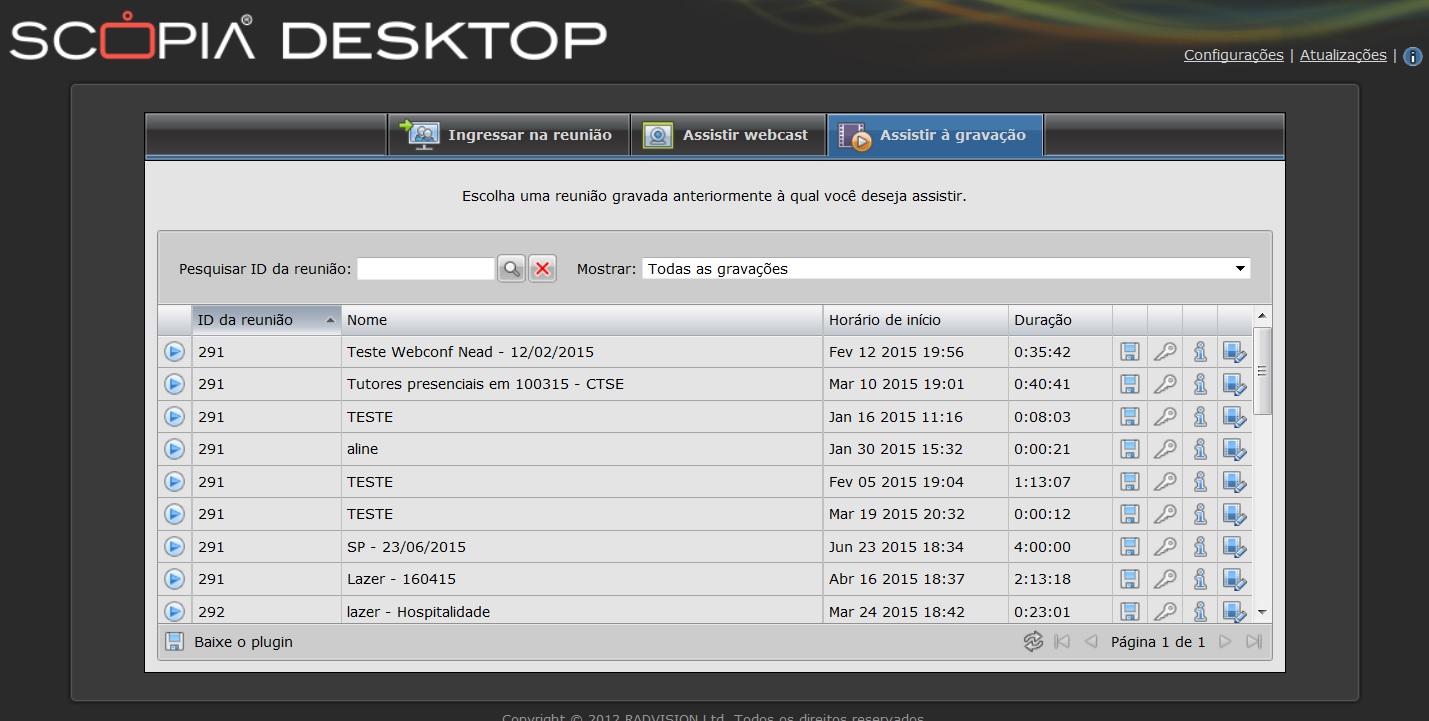Click the recordings list vertical scrollbar thumb
The width and height of the screenshot is (1429, 721).
[1262, 370]
